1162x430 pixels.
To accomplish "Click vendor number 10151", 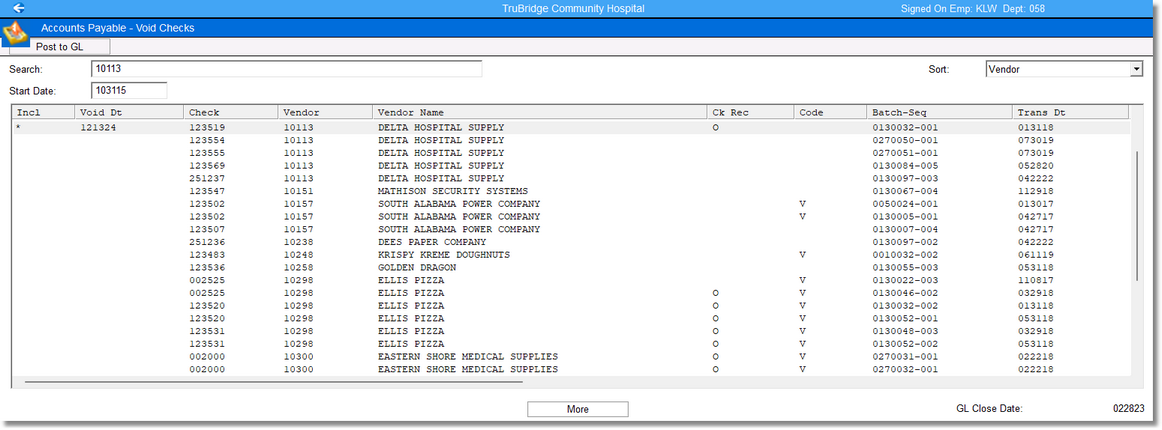I will (x=297, y=191).
